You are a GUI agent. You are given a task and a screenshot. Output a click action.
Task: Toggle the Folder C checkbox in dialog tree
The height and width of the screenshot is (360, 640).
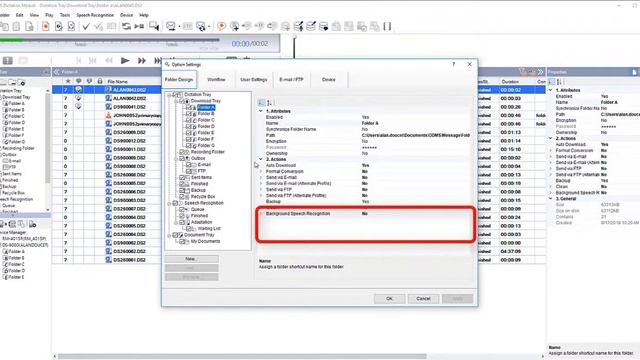click(189, 120)
